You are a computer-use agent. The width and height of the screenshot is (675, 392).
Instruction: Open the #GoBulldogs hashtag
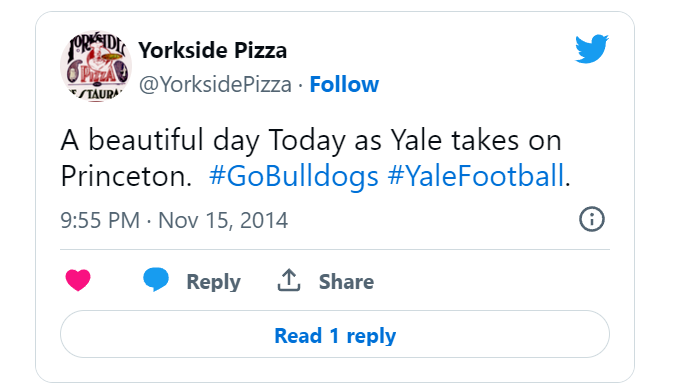[294, 176]
